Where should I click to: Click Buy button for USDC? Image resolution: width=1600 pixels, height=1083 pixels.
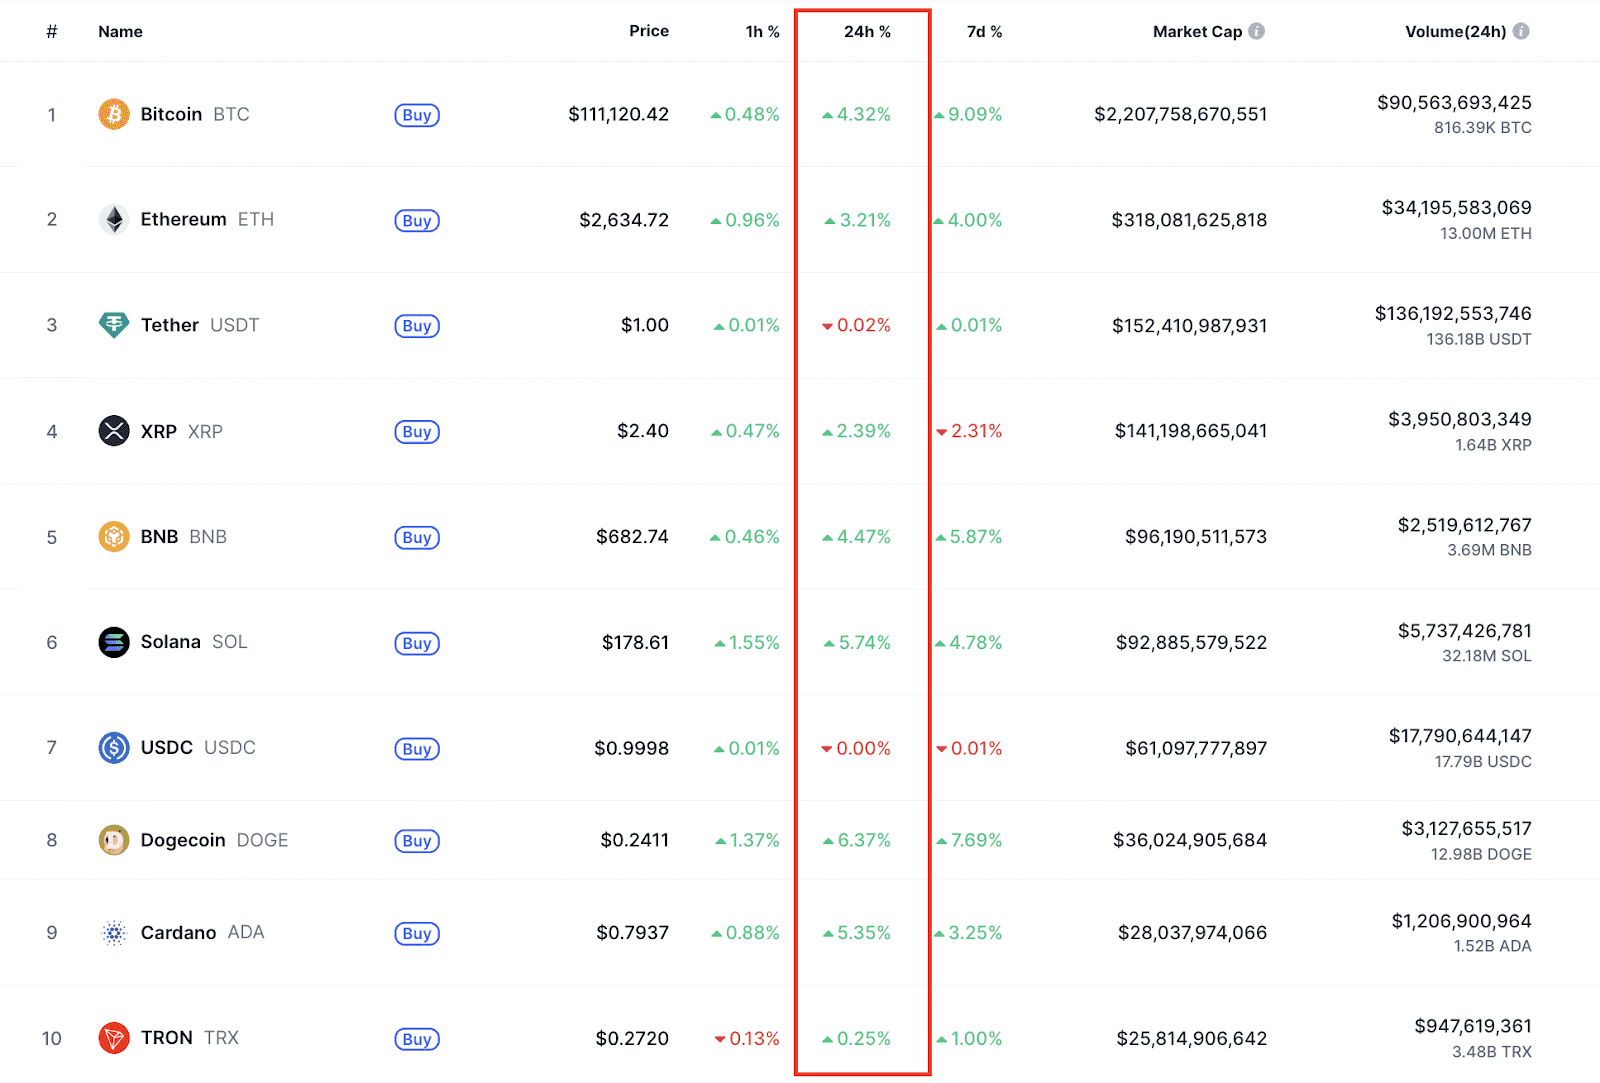417,749
